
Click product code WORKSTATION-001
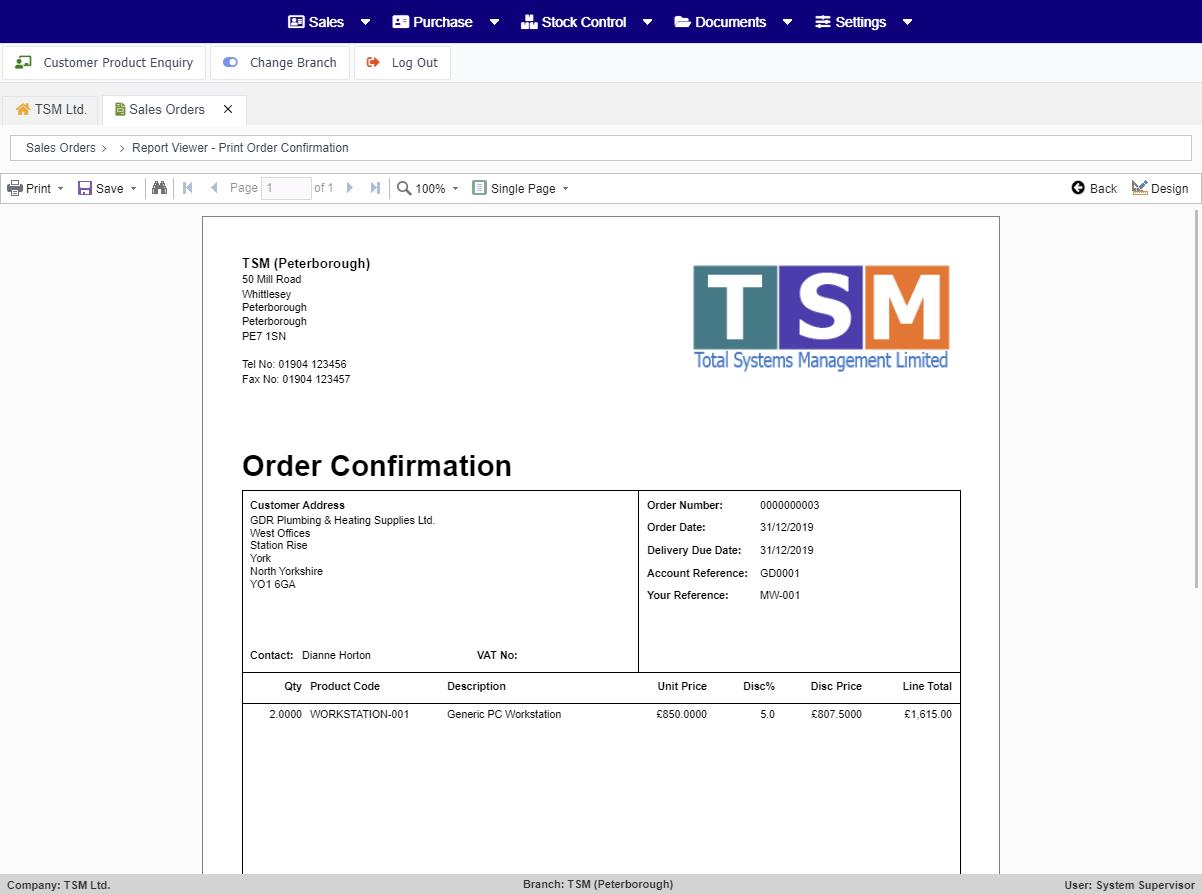pyautogui.click(x=359, y=715)
